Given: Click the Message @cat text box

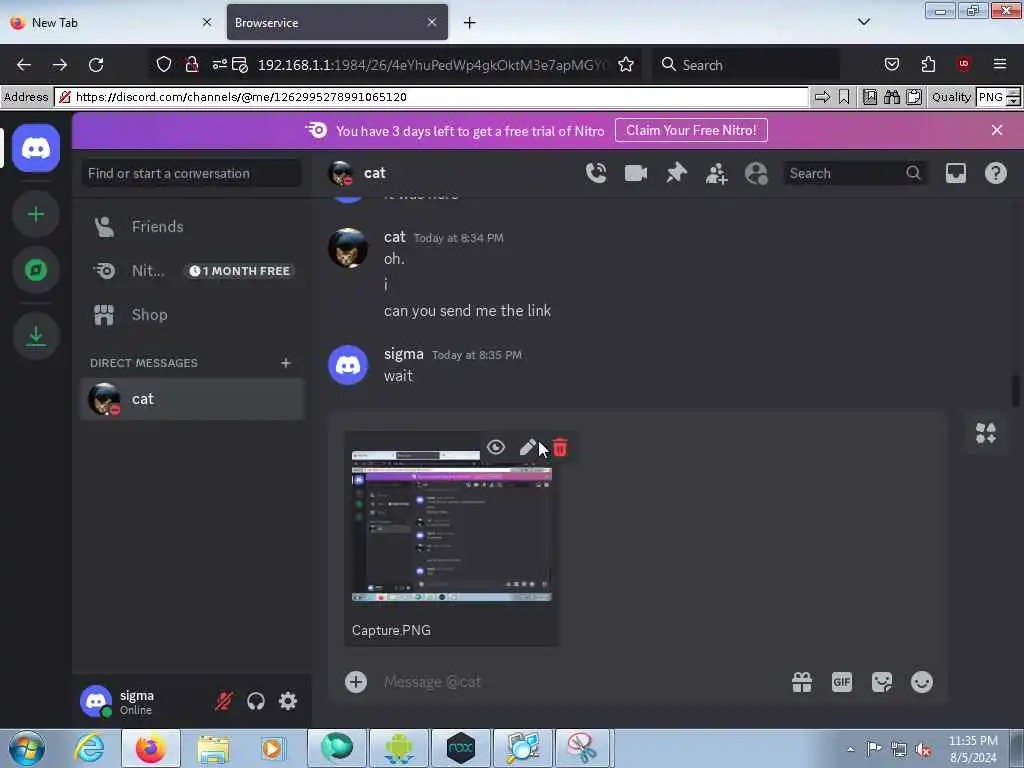Looking at the screenshot, I should coord(581,682).
